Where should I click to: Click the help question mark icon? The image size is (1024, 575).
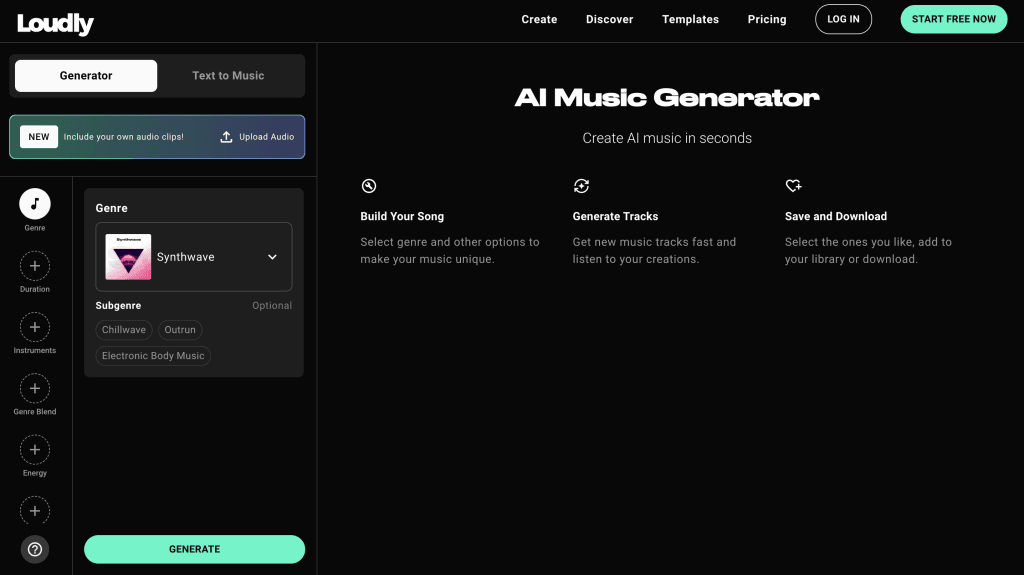[x=35, y=549]
